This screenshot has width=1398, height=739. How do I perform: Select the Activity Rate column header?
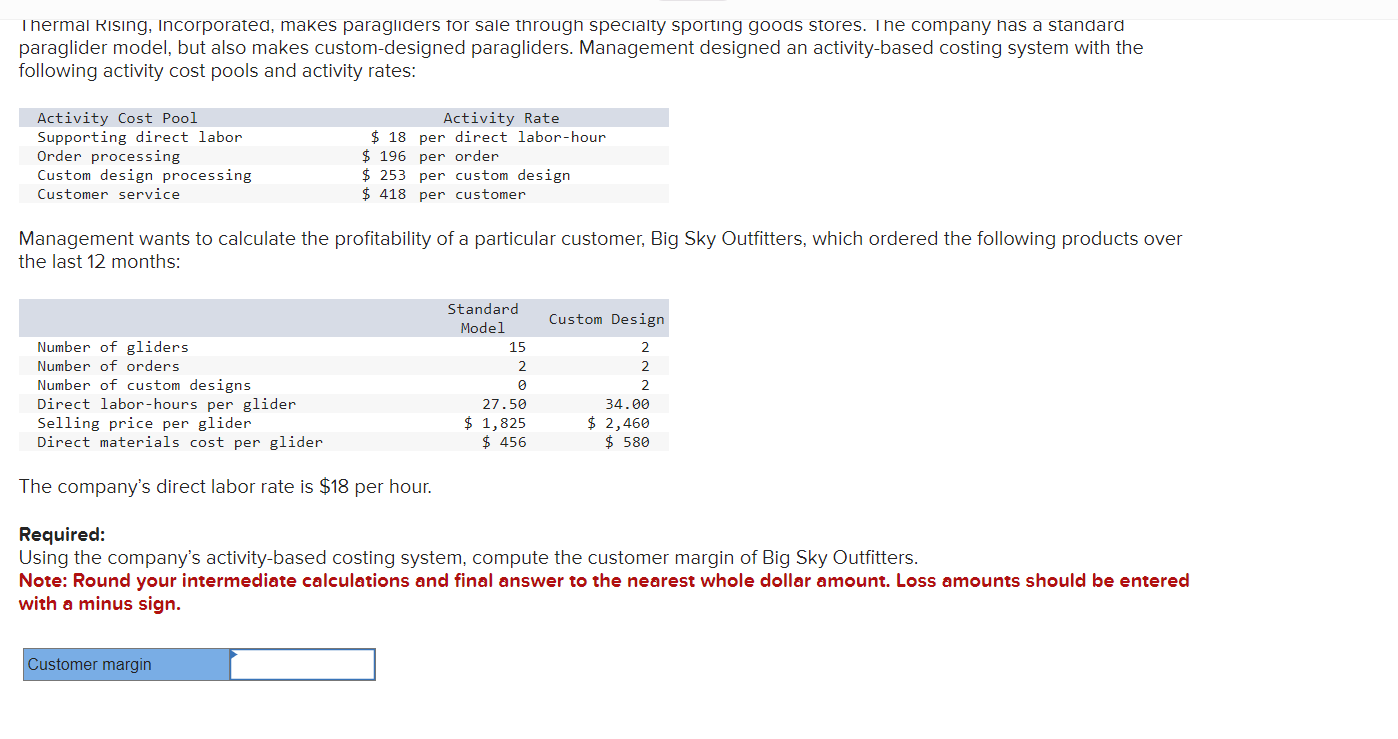tap(501, 118)
